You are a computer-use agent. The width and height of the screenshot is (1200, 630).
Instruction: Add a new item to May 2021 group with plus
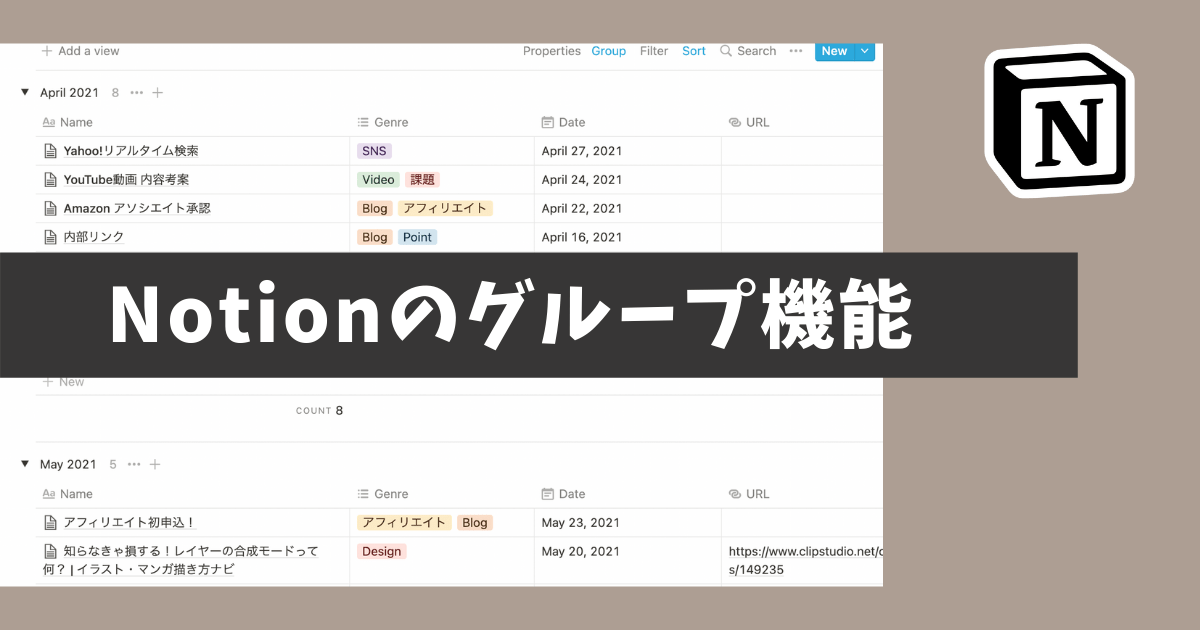pyautogui.click(x=155, y=464)
